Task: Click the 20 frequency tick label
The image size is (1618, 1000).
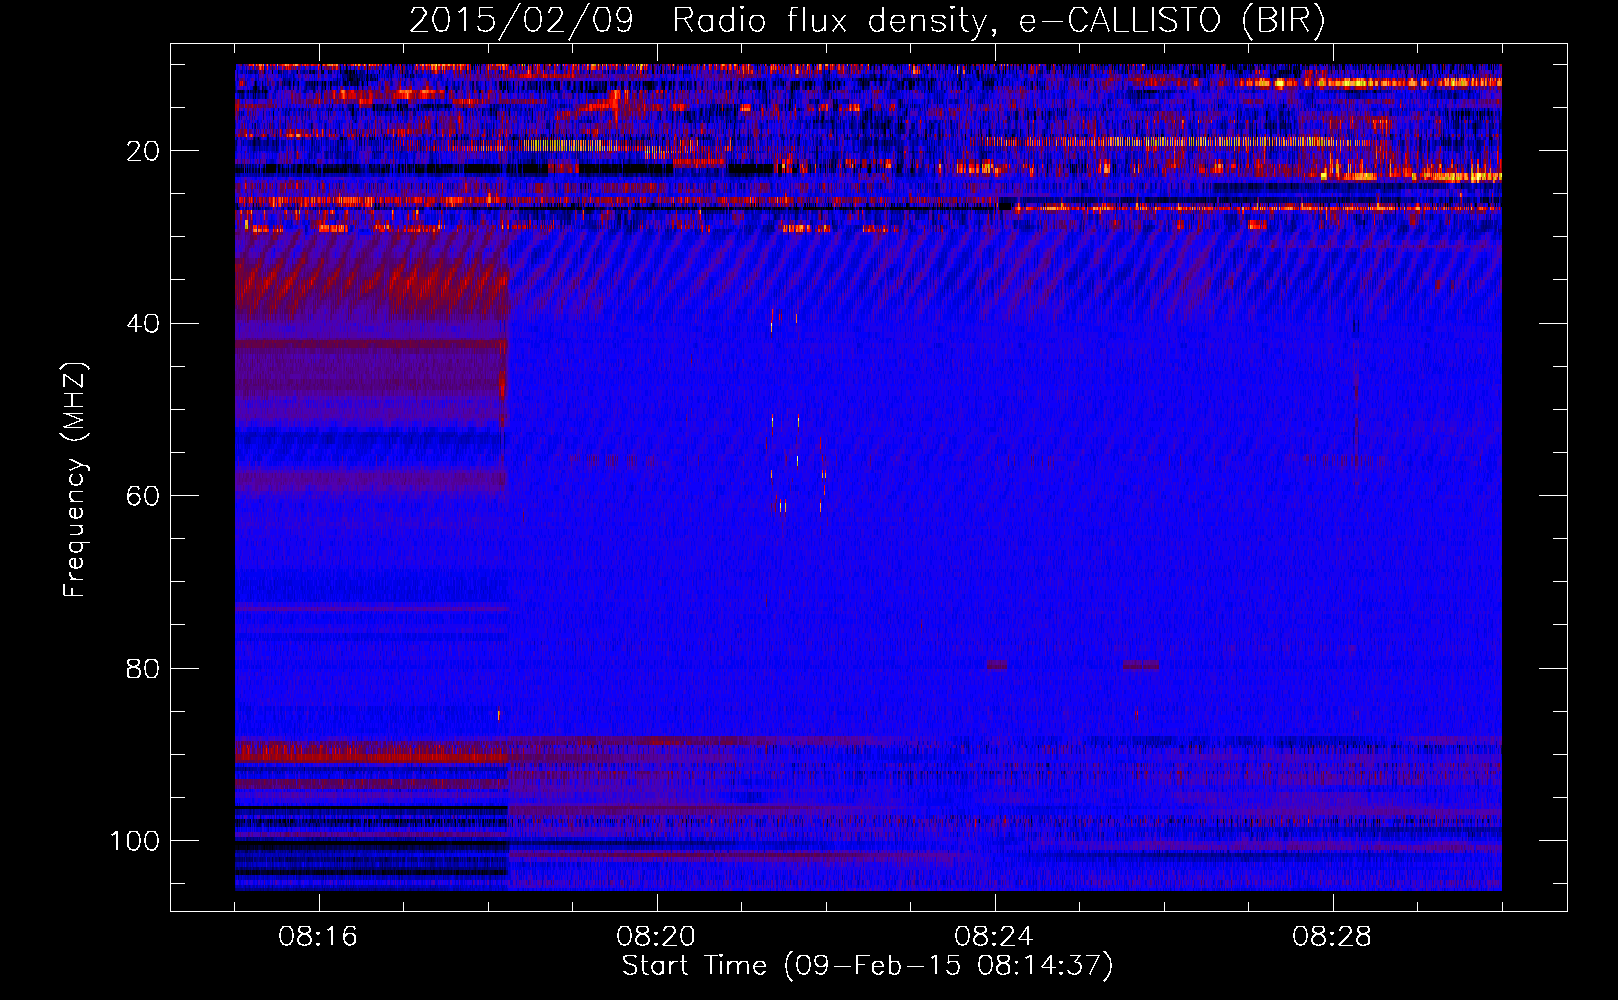Action: (143, 151)
